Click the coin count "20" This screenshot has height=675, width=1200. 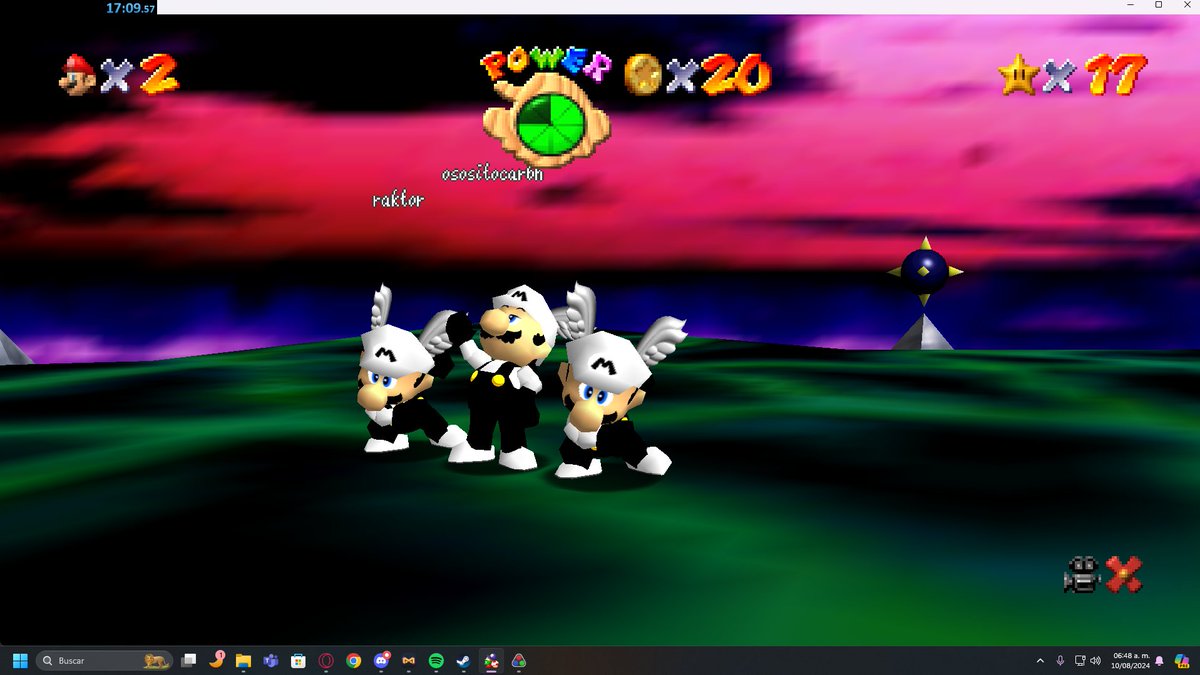pos(736,74)
